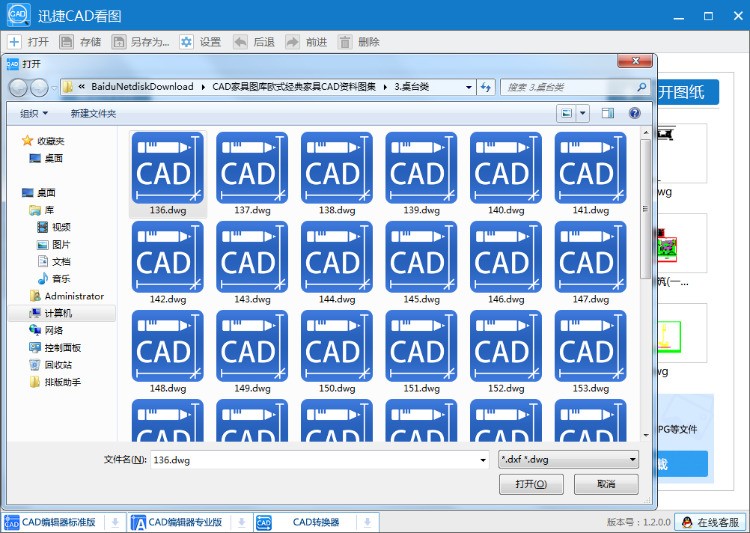Click the dialog back navigation round button

[x=18, y=88]
